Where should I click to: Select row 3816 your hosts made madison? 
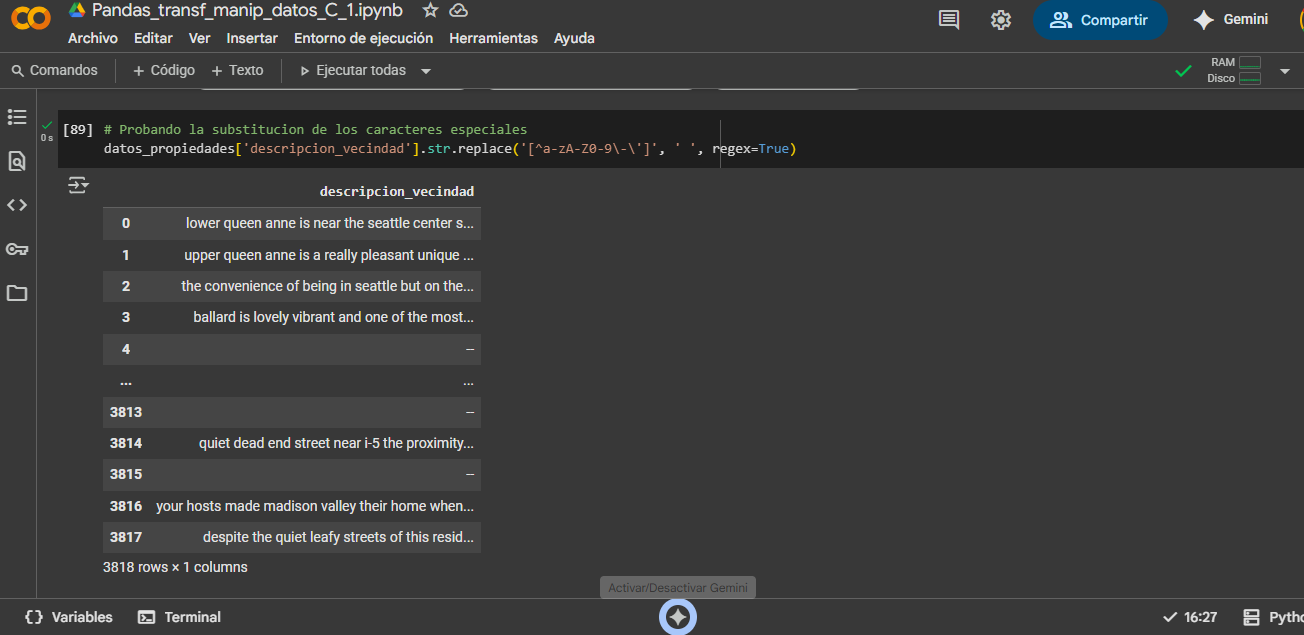[315, 506]
